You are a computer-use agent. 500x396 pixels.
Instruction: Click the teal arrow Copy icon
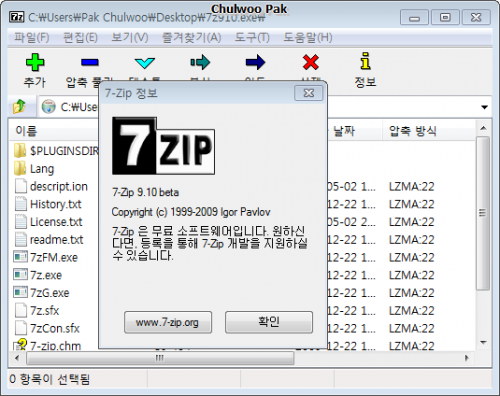coord(200,62)
